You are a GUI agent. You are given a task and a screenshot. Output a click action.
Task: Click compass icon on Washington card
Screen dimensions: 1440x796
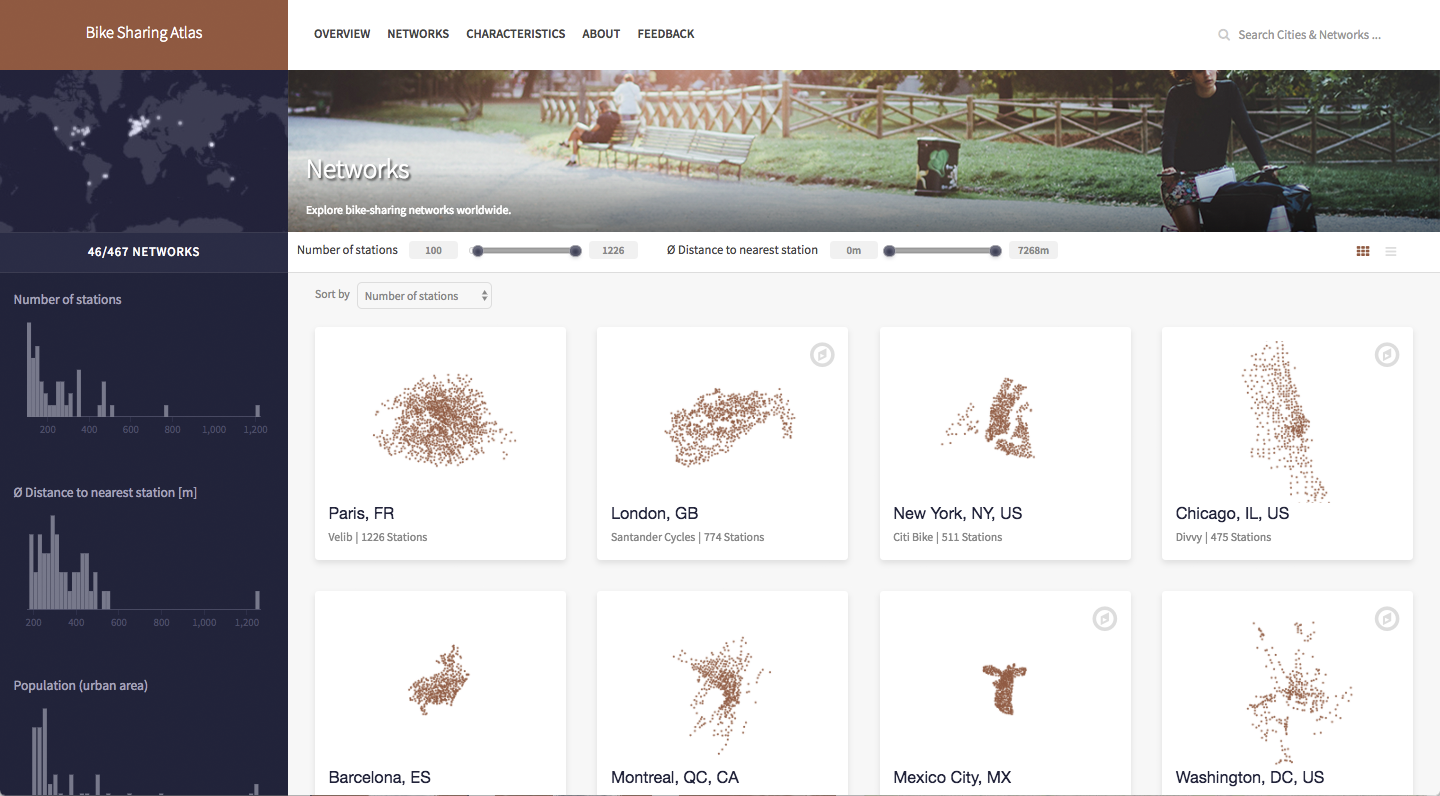click(x=1386, y=619)
